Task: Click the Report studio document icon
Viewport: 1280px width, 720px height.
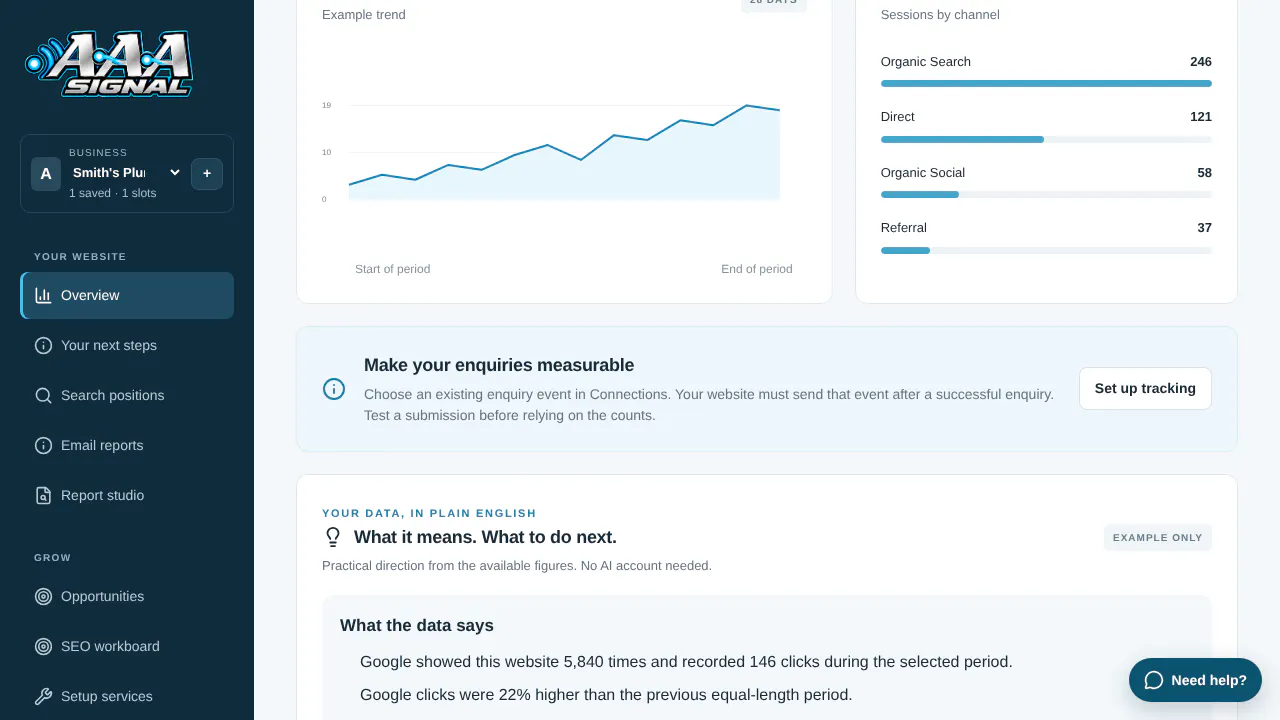Action: (43, 495)
